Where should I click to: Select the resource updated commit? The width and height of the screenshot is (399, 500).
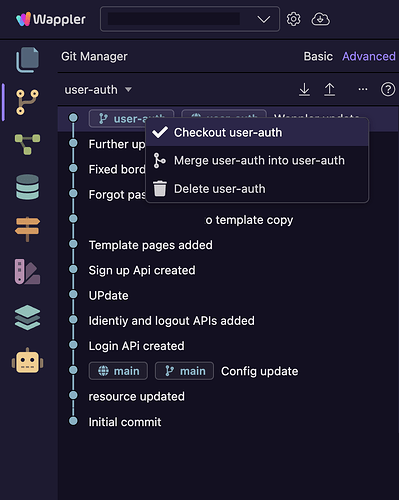(136, 396)
